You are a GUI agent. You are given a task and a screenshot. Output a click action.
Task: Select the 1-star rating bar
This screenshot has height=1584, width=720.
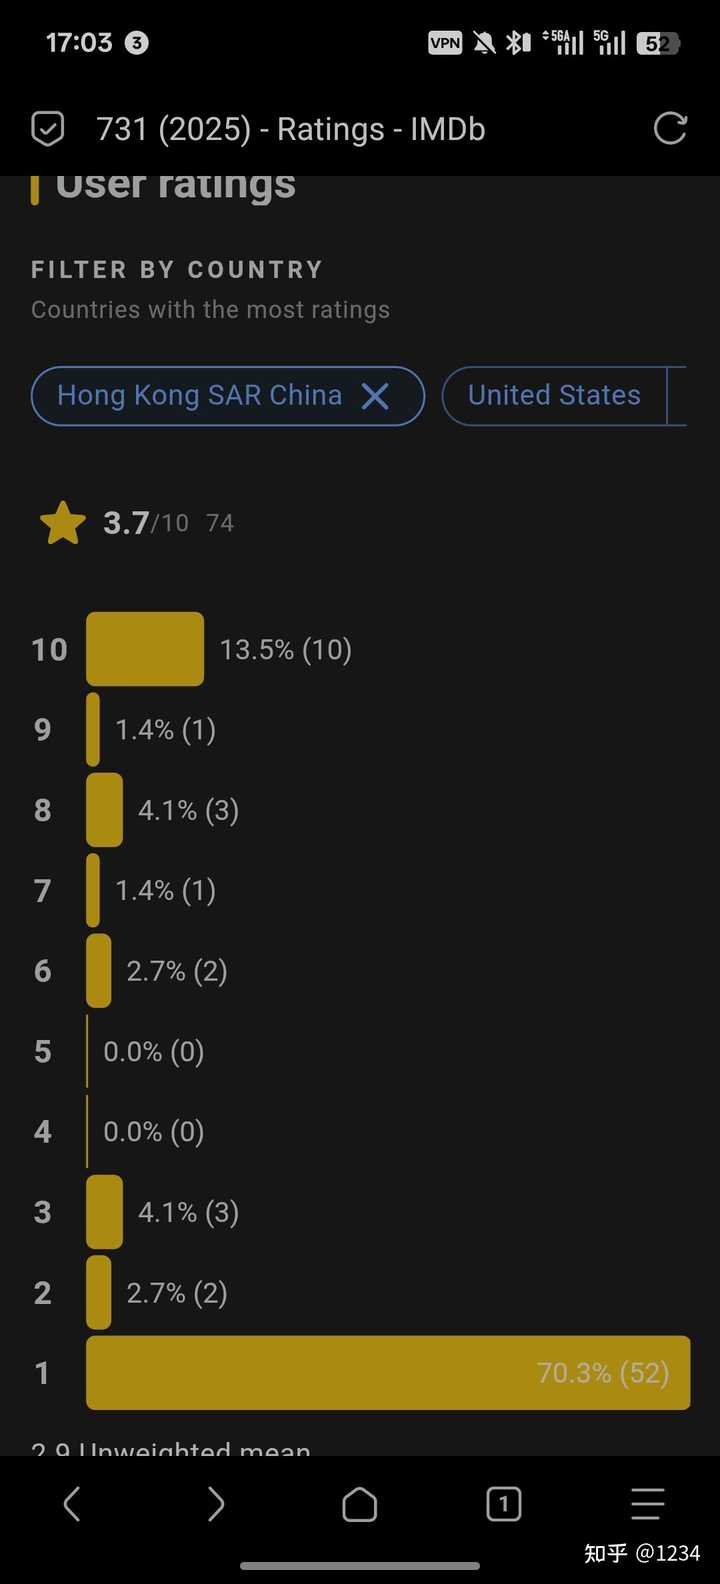pyautogui.click(x=388, y=1372)
